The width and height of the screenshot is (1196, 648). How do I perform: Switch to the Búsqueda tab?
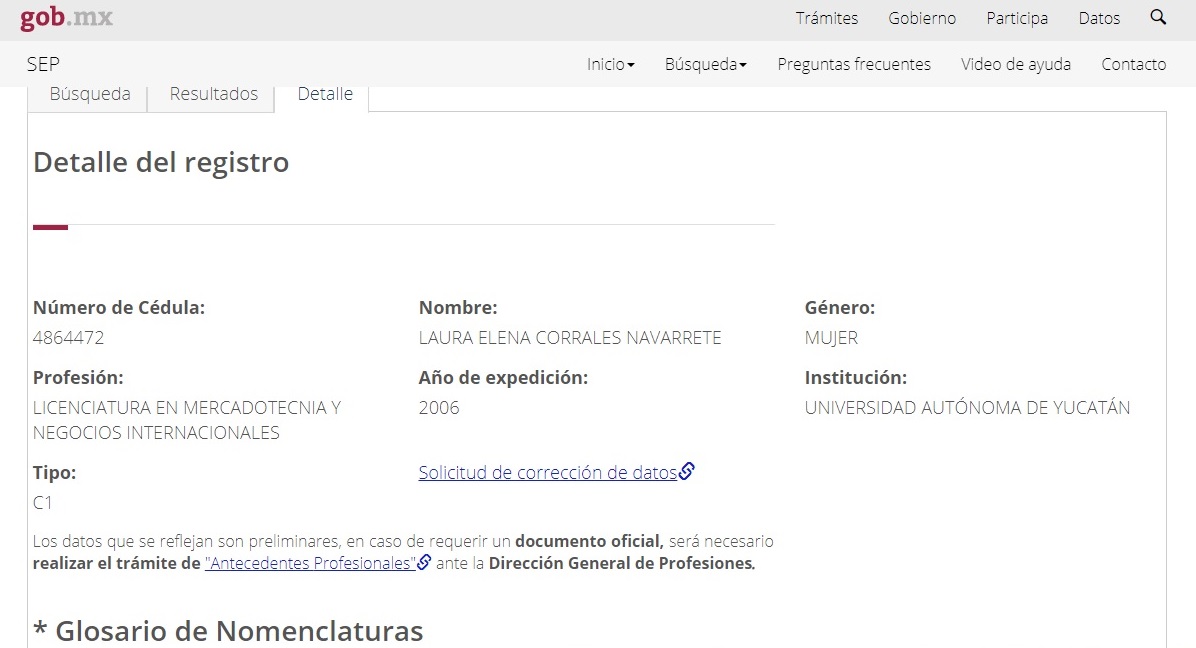click(x=90, y=94)
